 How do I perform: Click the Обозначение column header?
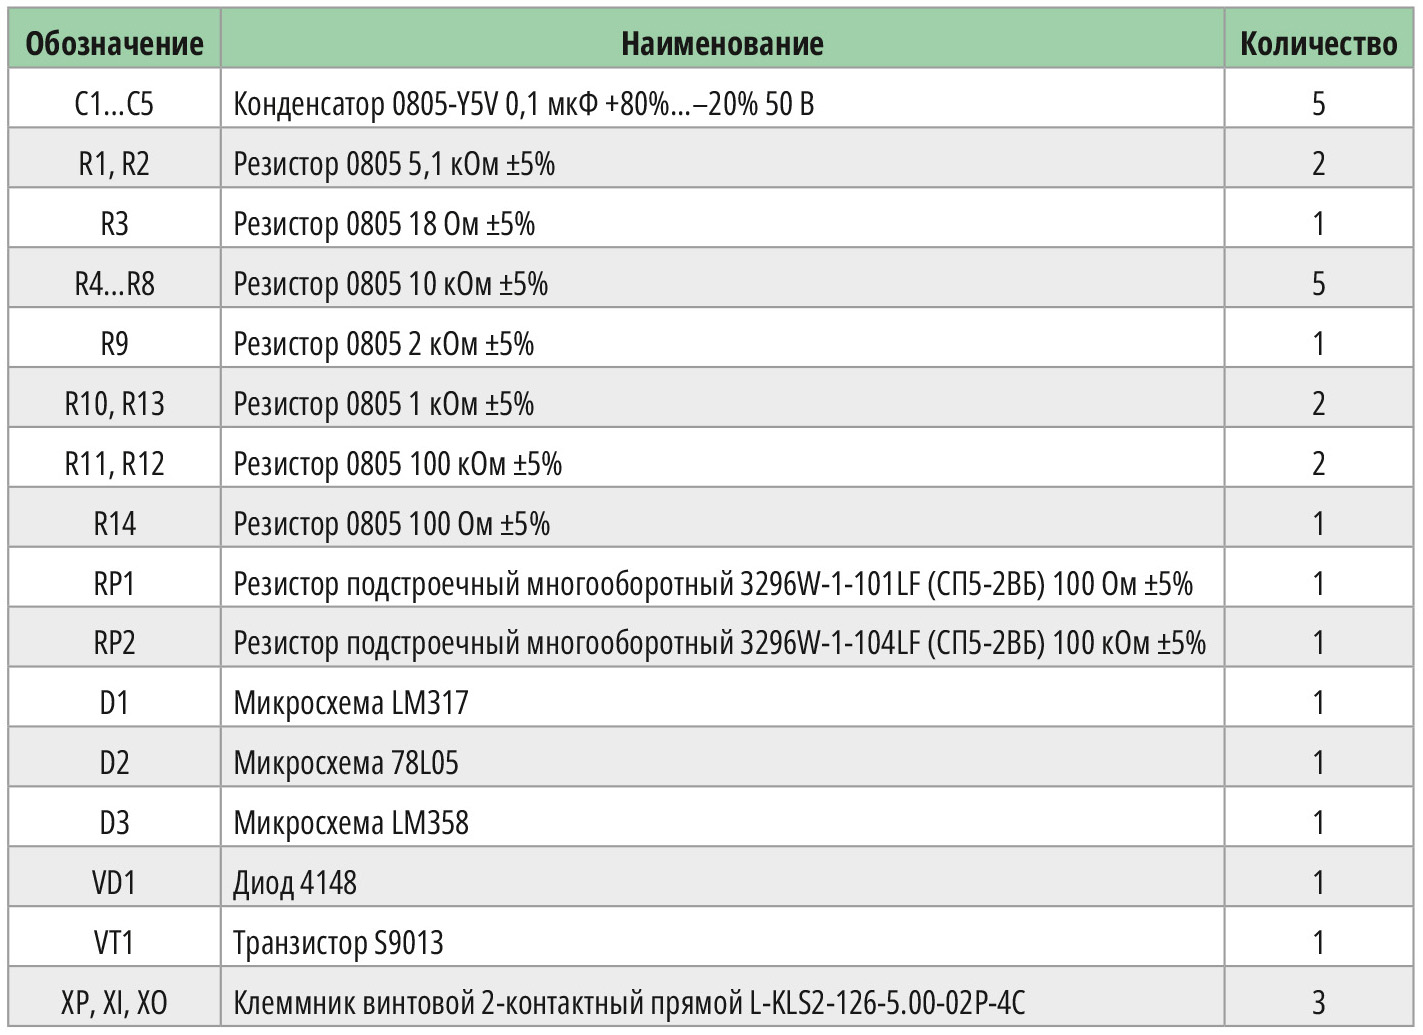pyautogui.click(x=114, y=43)
